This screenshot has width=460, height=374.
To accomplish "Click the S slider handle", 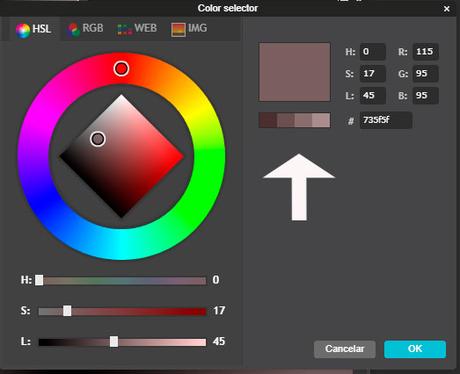I will pyautogui.click(x=67, y=311).
